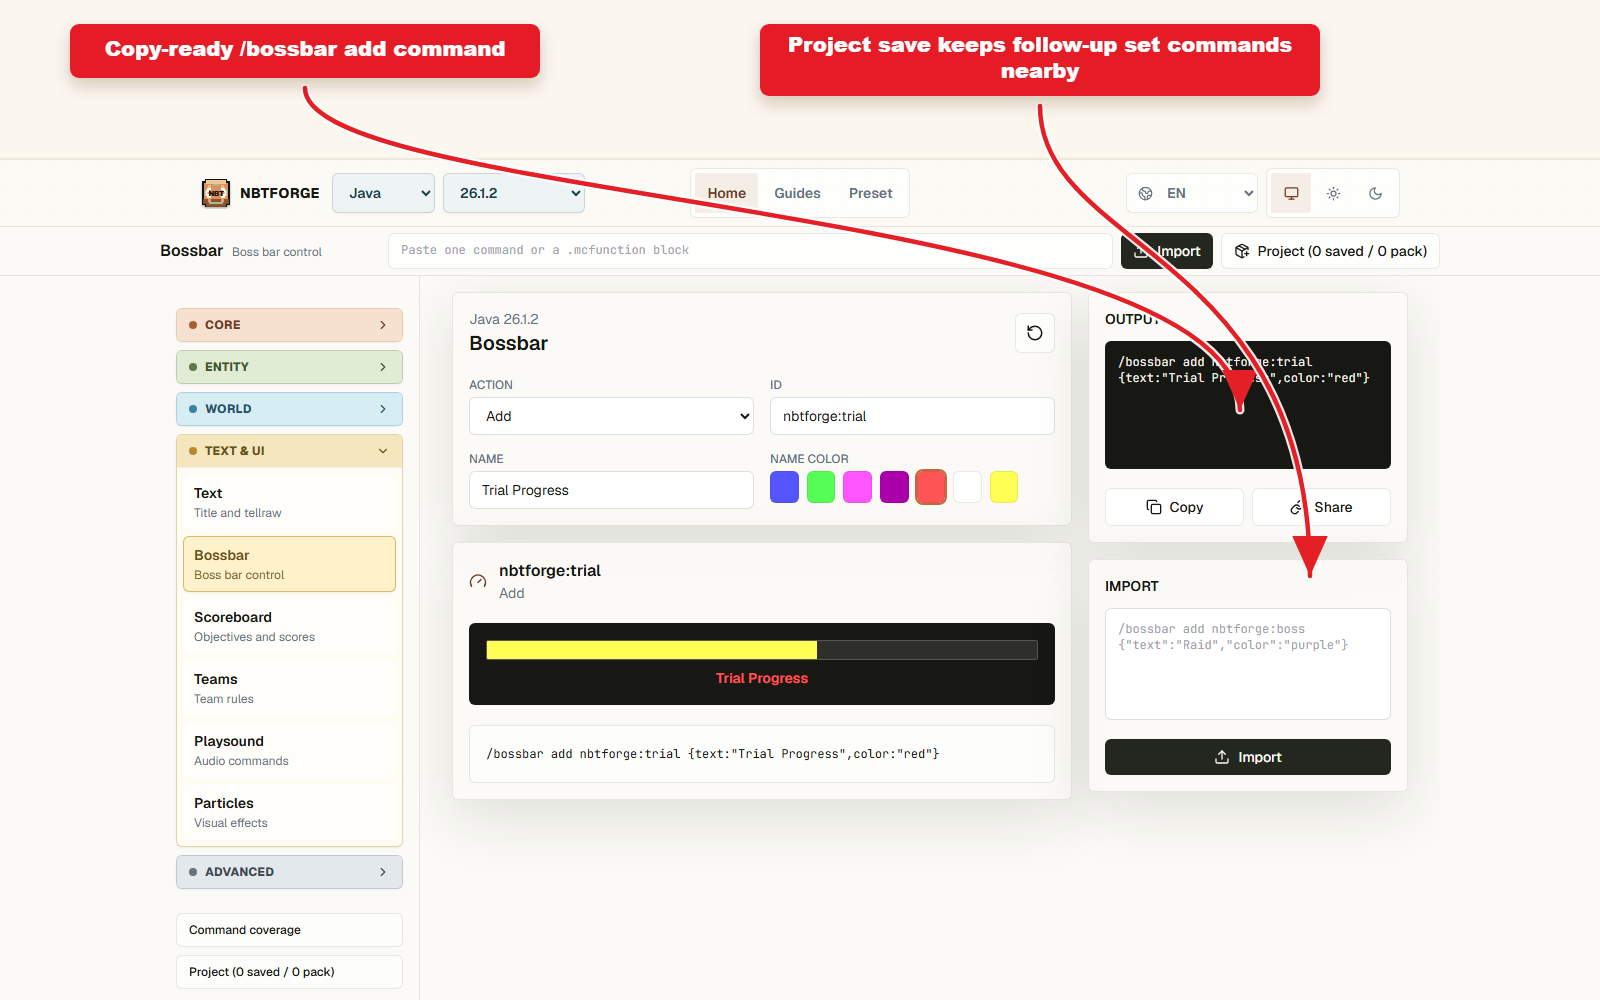Viewport: 1600px width, 1000px height.
Task: Switch to light theme
Action: click(x=1333, y=193)
